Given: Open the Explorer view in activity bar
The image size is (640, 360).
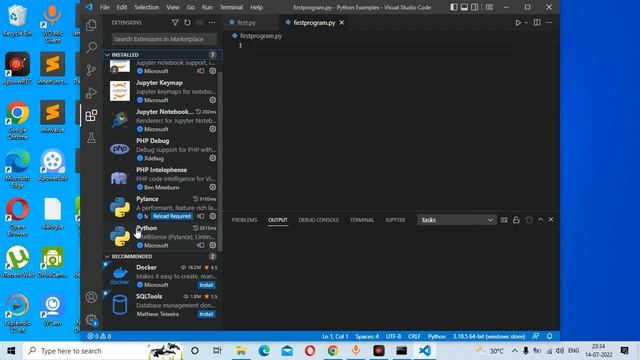Looking at the screenshot, I should (x=91, y=25).
